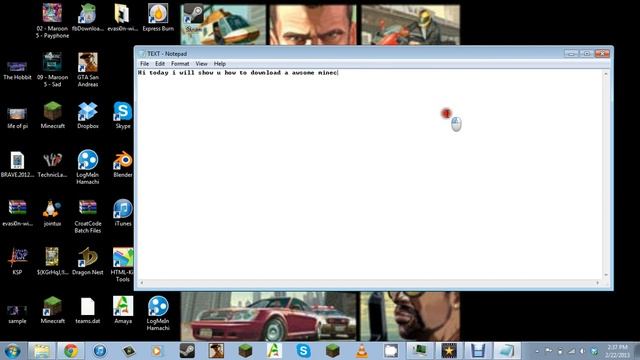Select the Minecraft icon beside Dropbox
The width and height of the screenshot is (640, 360).
tap(52, 116)
